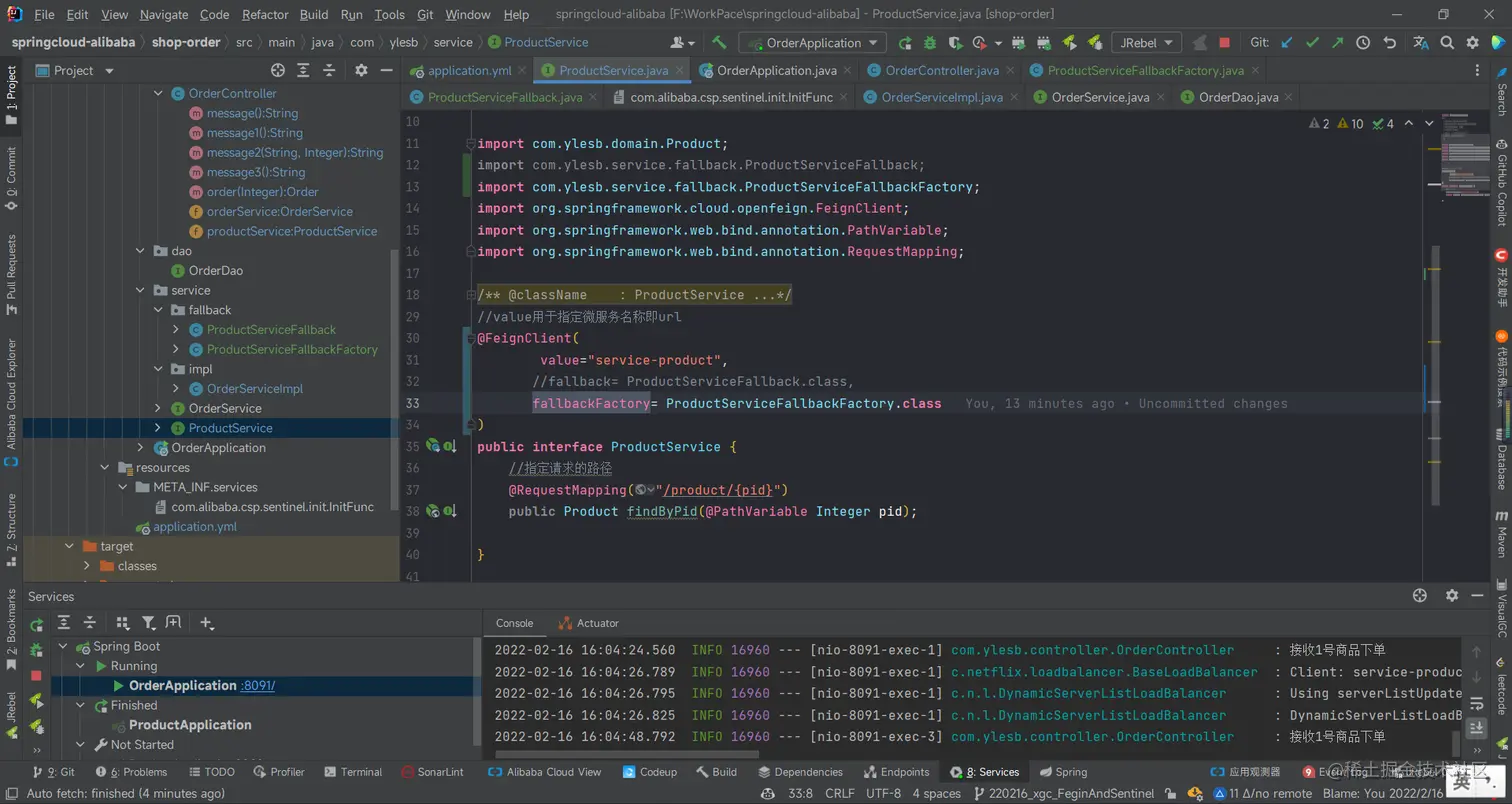Click the Build Project hammer icon
Screen dimensions: 1512x804
719,43
